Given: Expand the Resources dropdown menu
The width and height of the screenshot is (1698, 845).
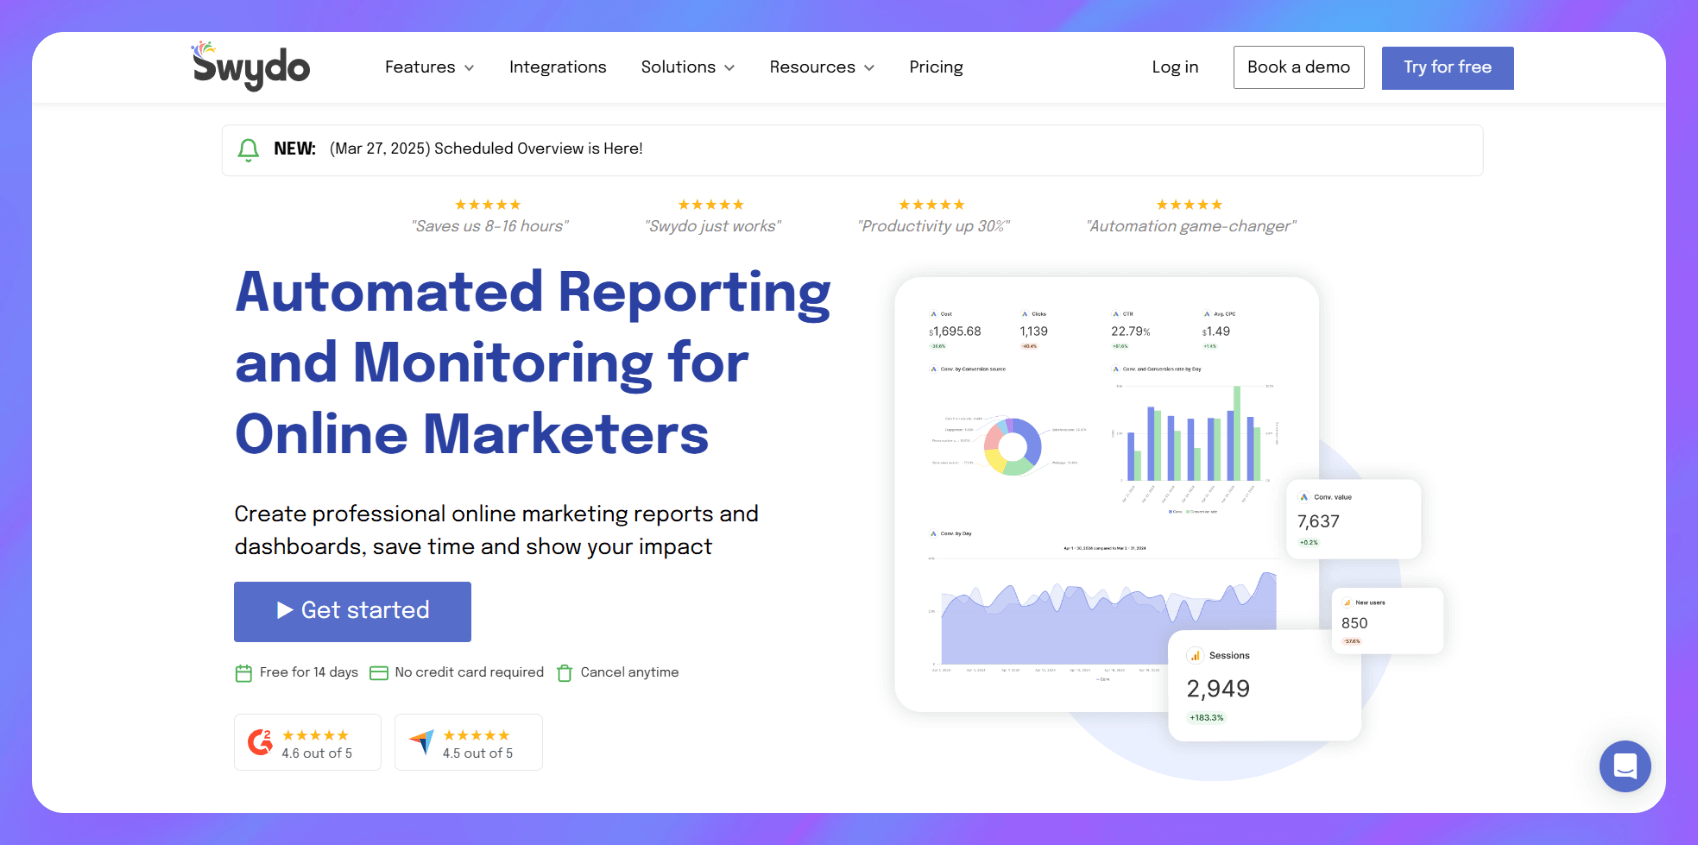Looking at the screenshot, I should tap(821, 67).
